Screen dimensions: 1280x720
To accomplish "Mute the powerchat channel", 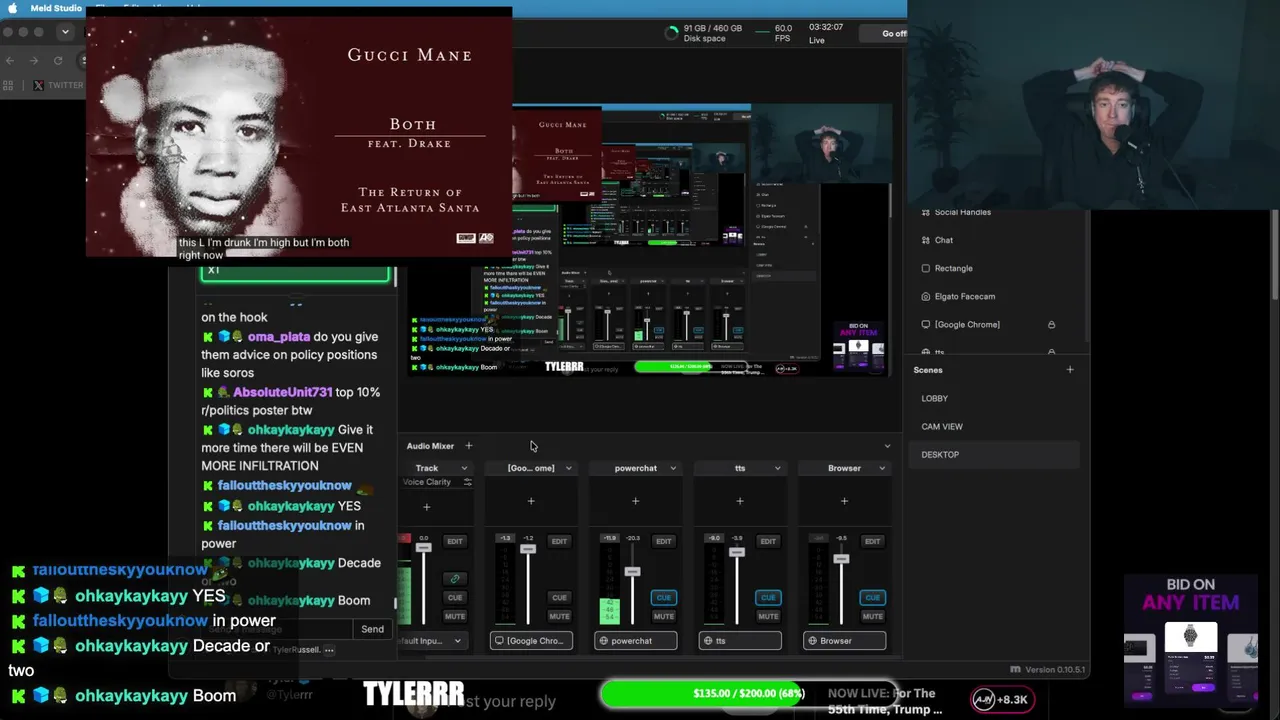I will point(664,616).
